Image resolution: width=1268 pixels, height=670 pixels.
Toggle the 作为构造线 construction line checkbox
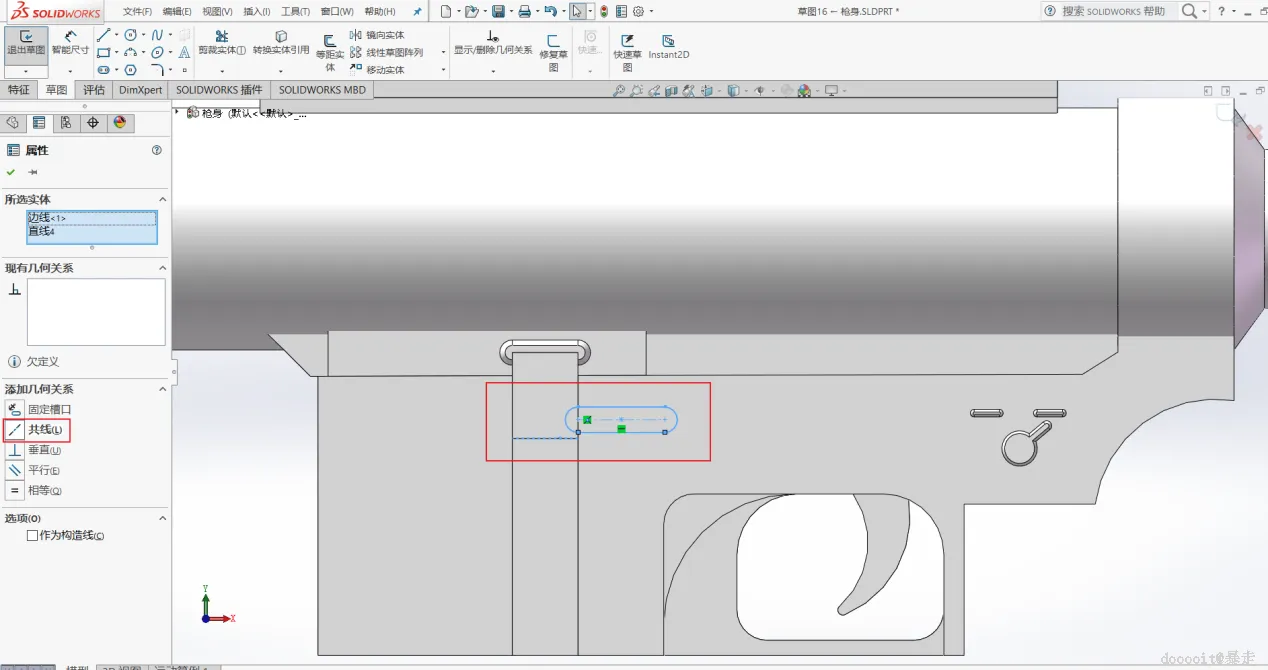pyautogui.click(x=32, y=536)
